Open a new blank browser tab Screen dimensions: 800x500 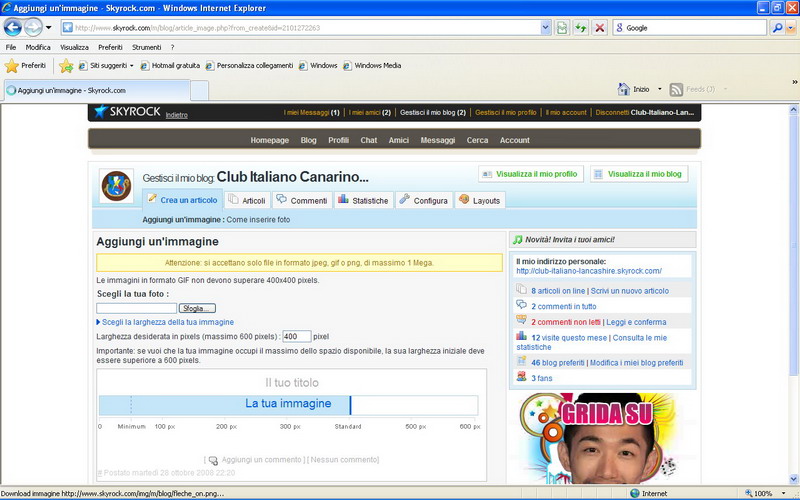pyautogui.click(x=199, y=91)
